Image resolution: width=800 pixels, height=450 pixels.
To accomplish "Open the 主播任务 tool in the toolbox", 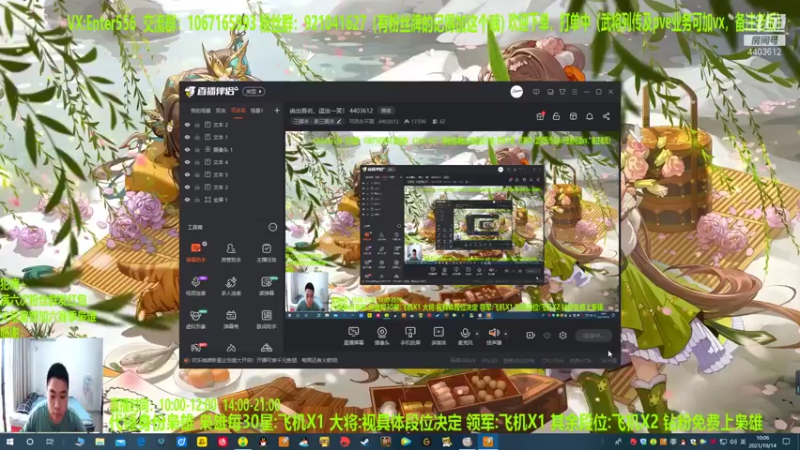I will coord(266,253).
